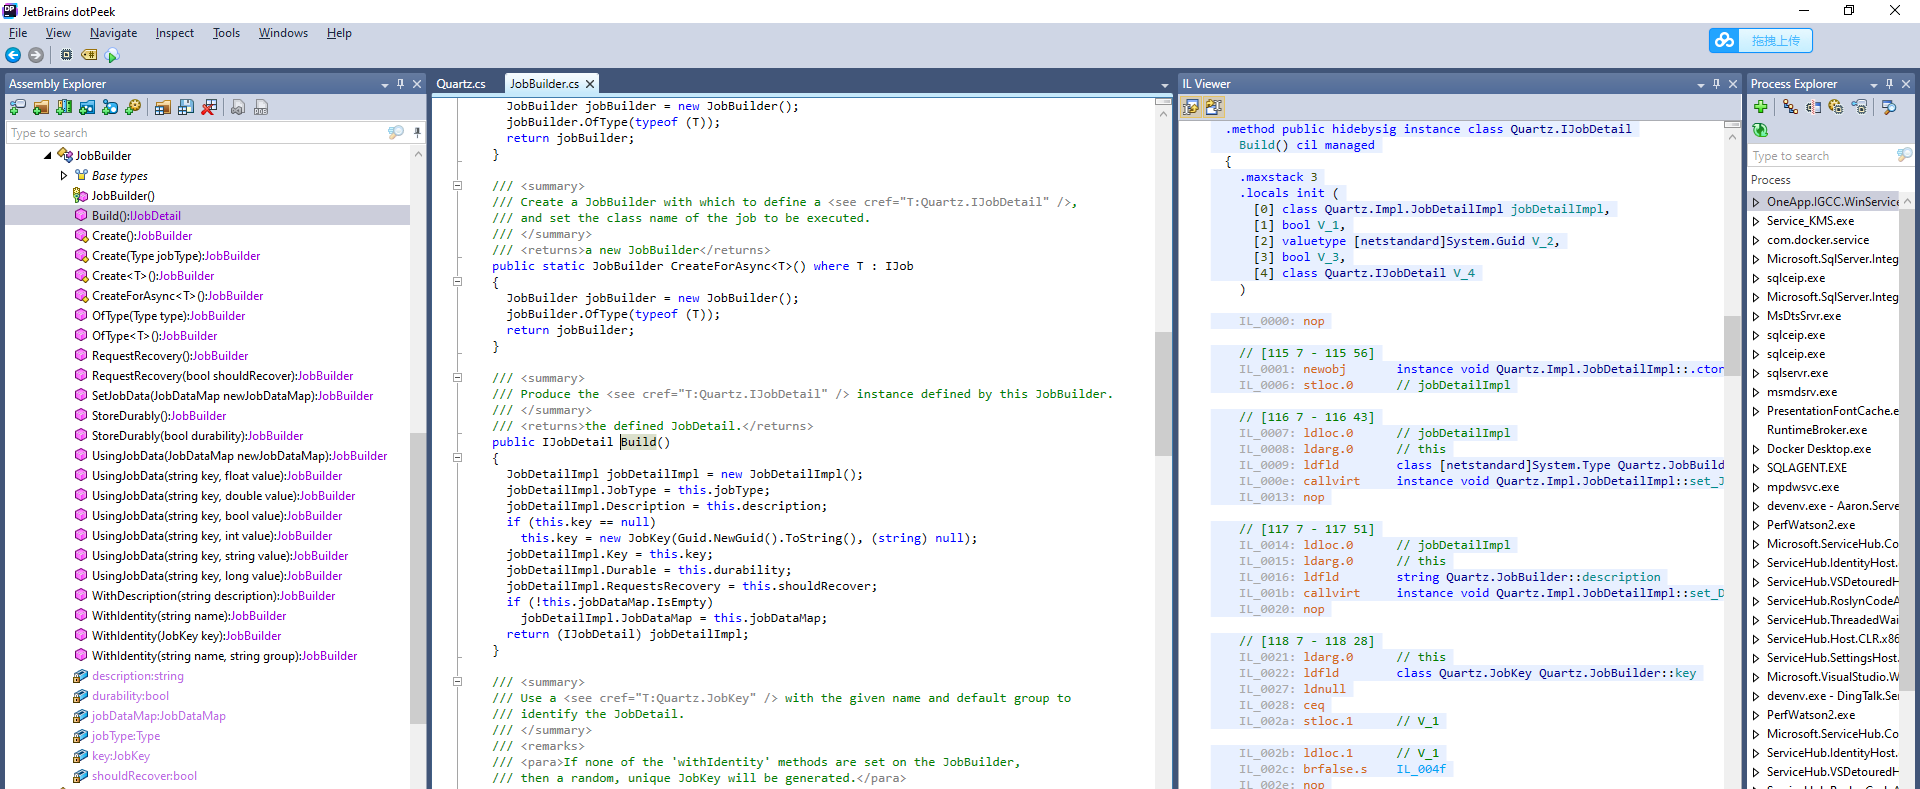Viewport: 1920px width, 789px height.
Task: Collapse the Build() summary comment fold
Action: (x=457, y=378)
